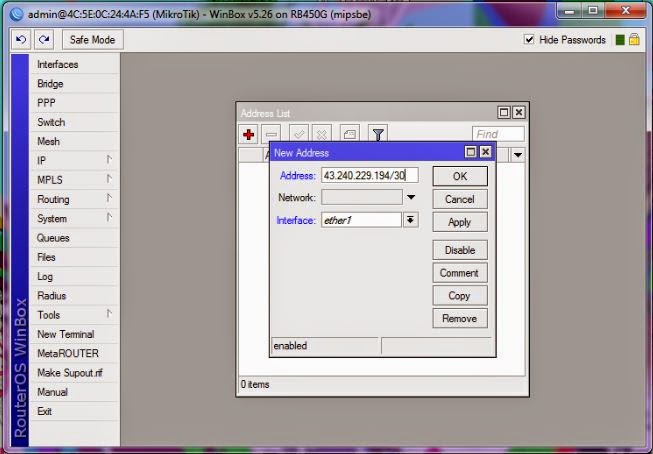Click the Undo arrow icon

tap(21, 40)
